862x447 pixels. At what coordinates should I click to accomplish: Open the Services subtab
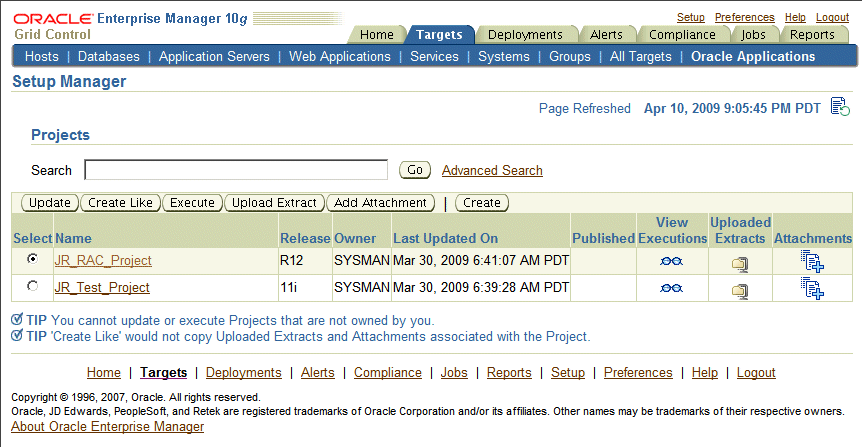(x=434, y=57)
